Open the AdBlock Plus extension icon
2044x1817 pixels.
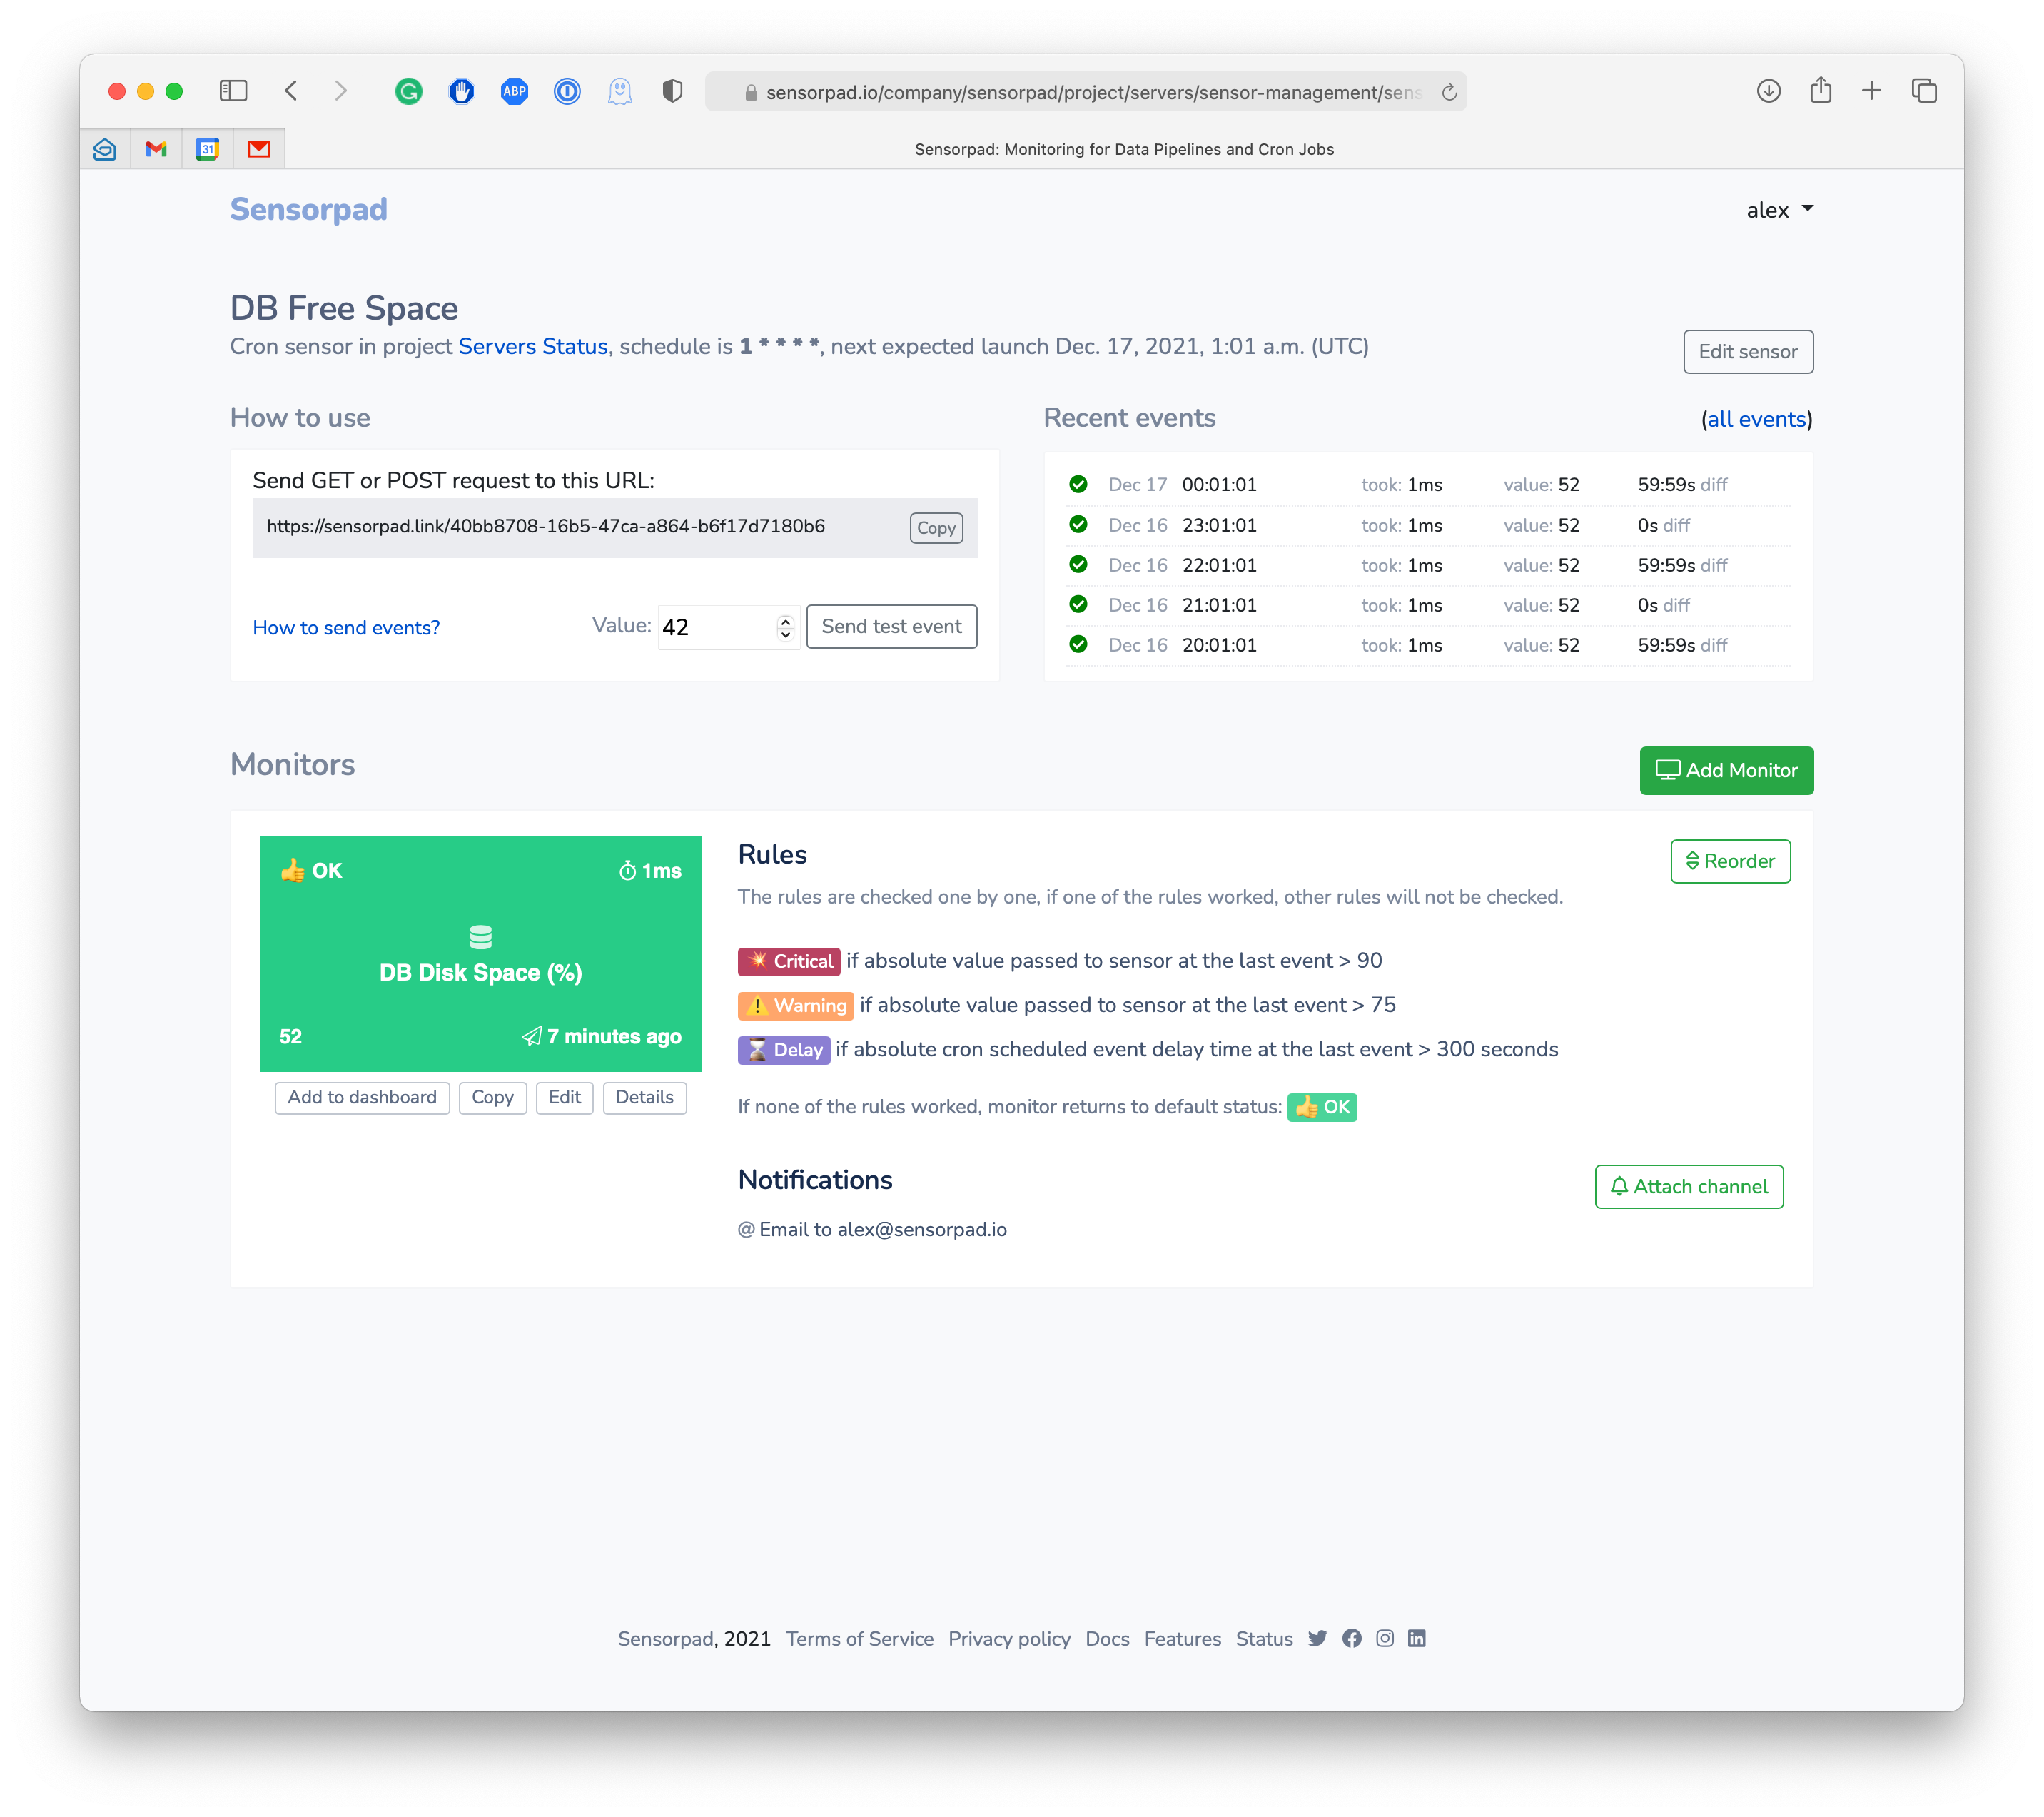click(x=514, y=92)
